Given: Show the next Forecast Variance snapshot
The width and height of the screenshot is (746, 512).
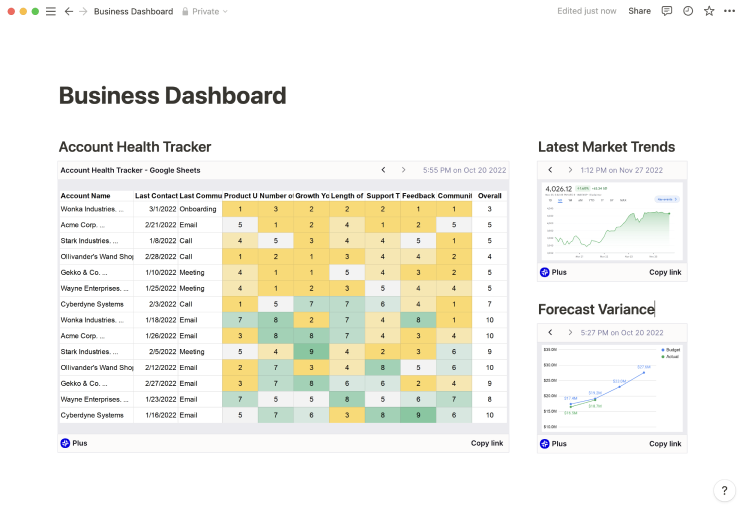Looking at the screenshot, I should [x=570, y=333].
